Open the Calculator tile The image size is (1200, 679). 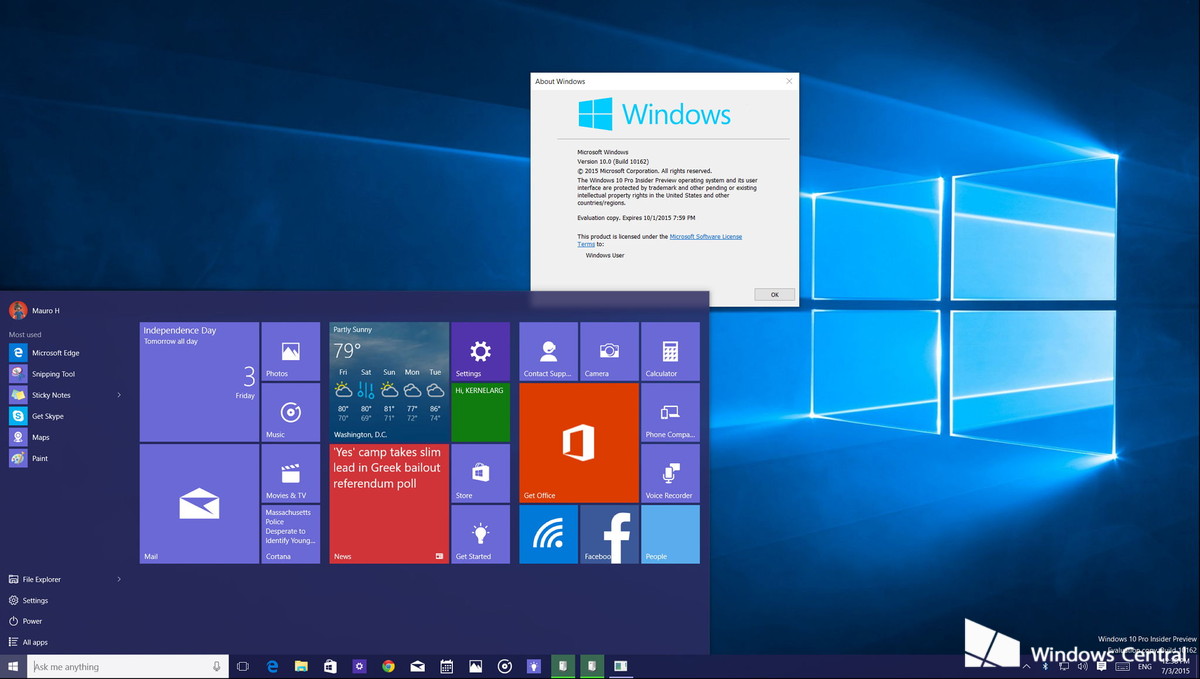tap(670, 351)
